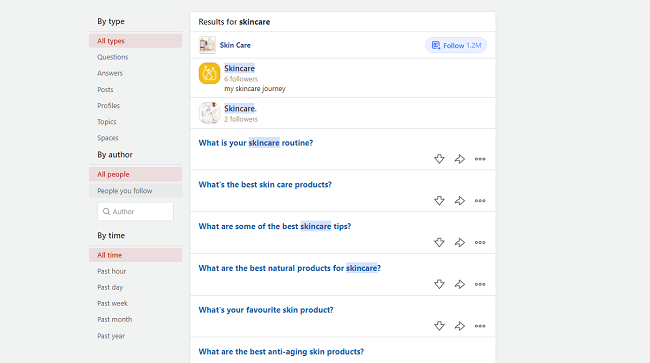
Task: Click the 'Skincare.' space avatar with 2 followers
Action: (209, 113)
